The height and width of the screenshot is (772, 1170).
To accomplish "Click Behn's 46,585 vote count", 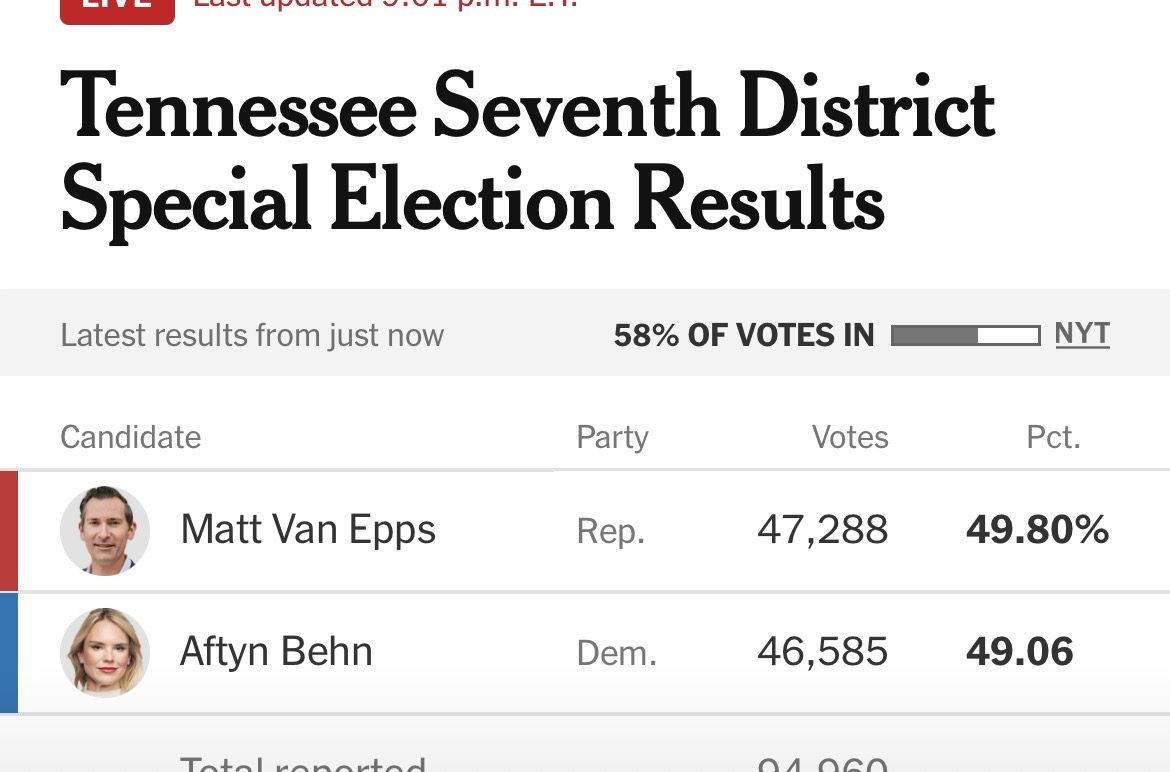I will pyautogui.click(x=822, y=652).
